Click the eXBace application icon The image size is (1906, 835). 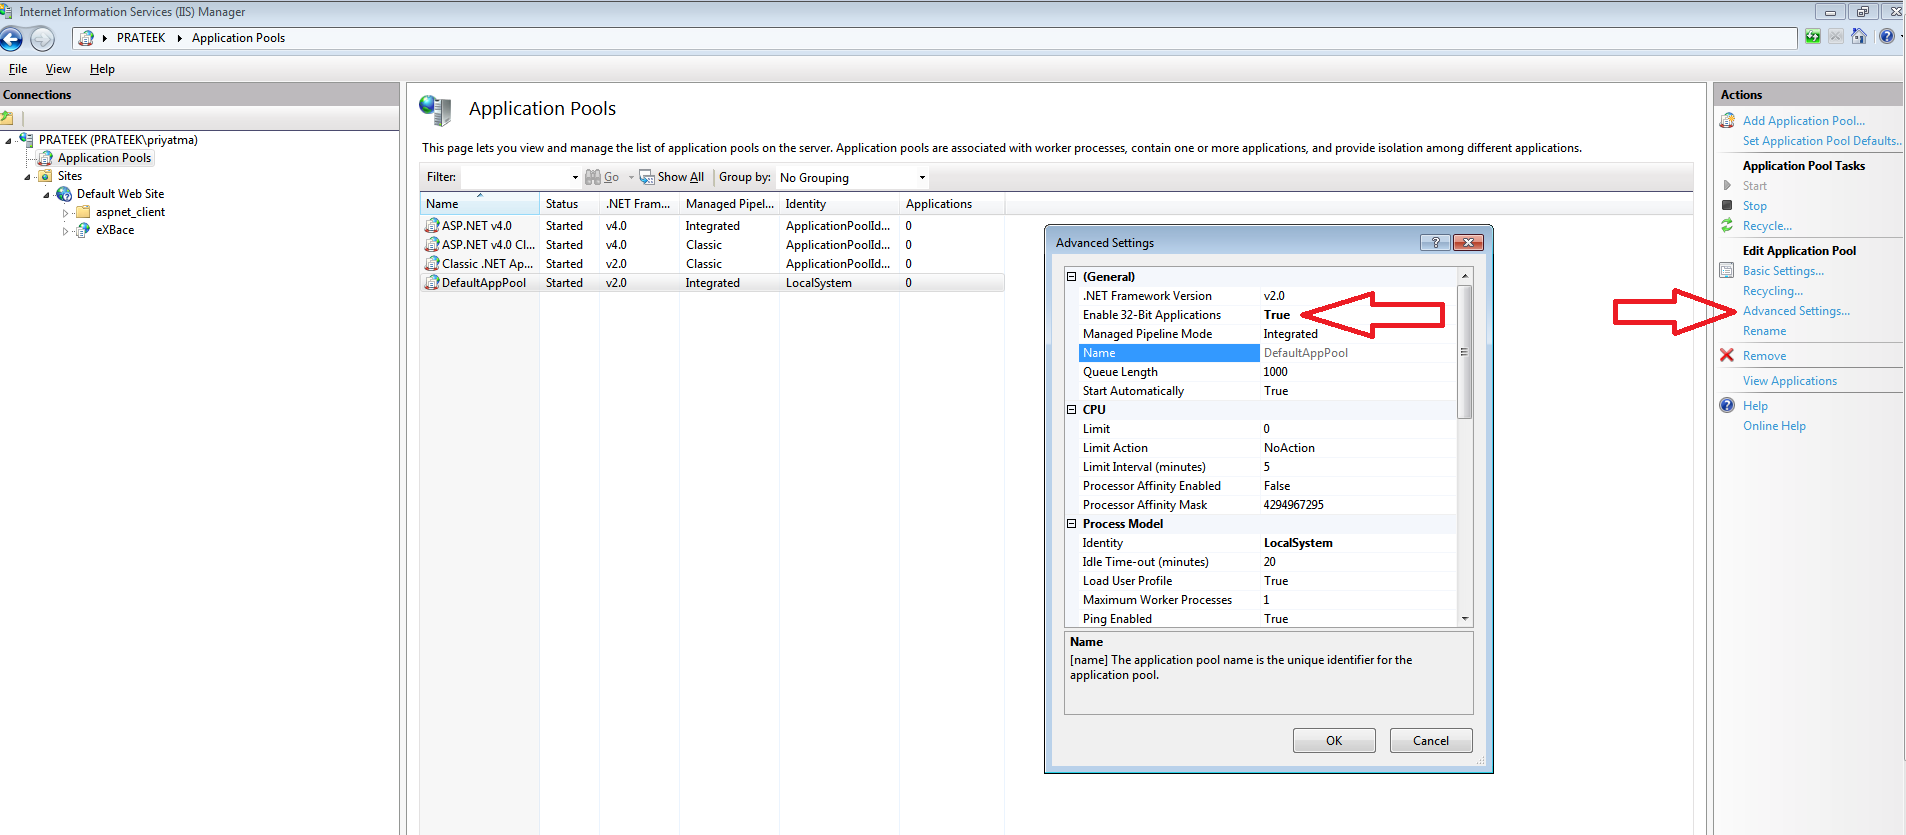pos(83,230)
